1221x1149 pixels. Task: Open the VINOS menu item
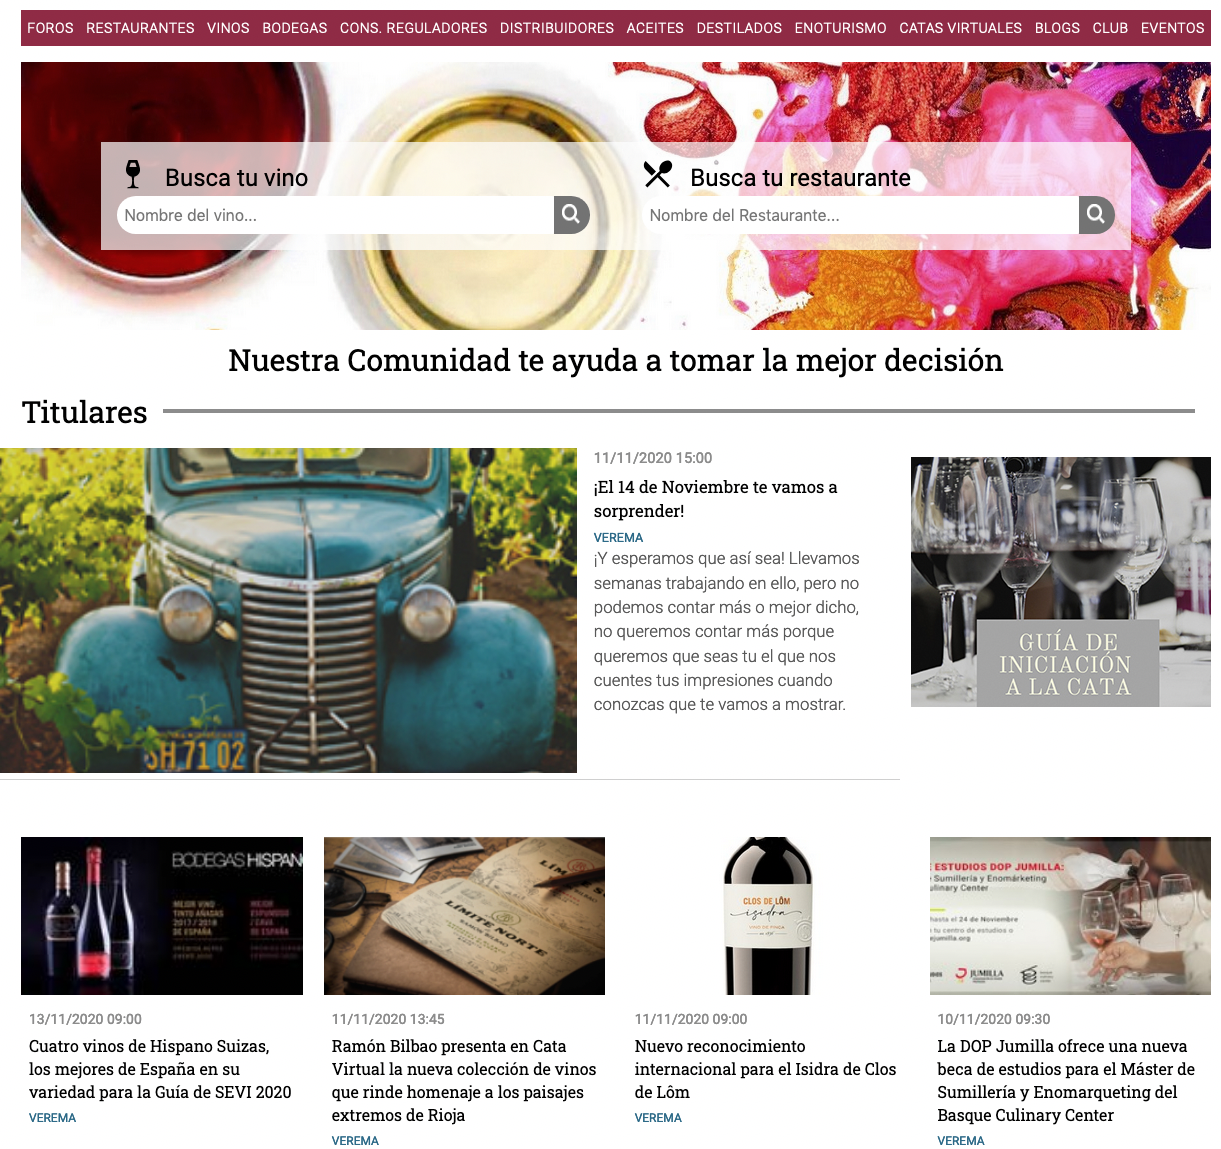(228, 28)
